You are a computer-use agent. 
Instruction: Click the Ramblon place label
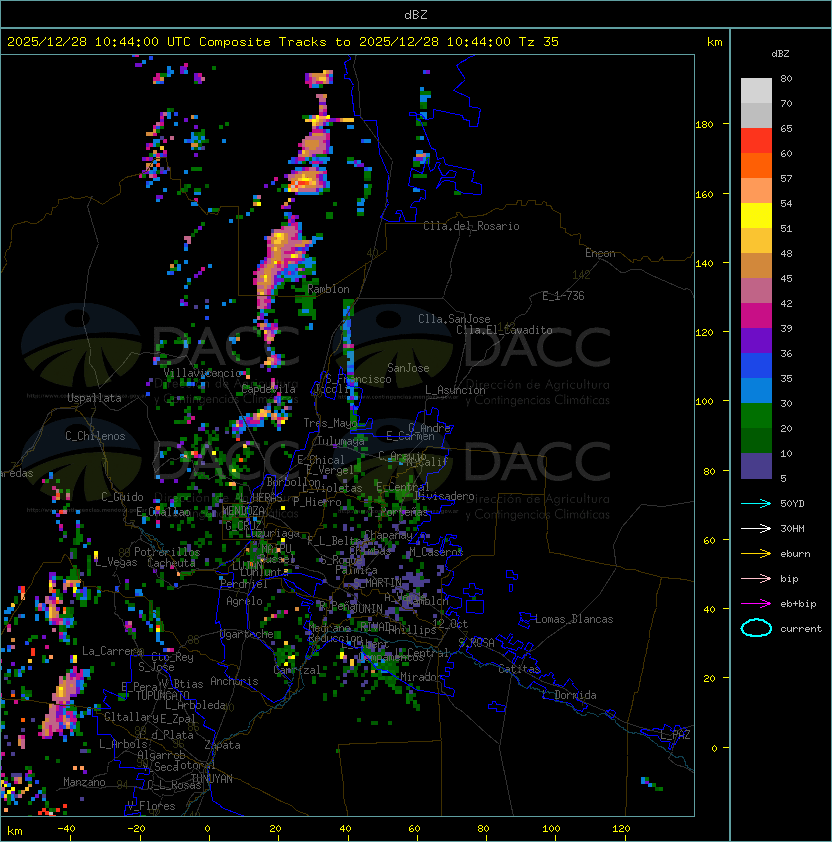[328, 289]
